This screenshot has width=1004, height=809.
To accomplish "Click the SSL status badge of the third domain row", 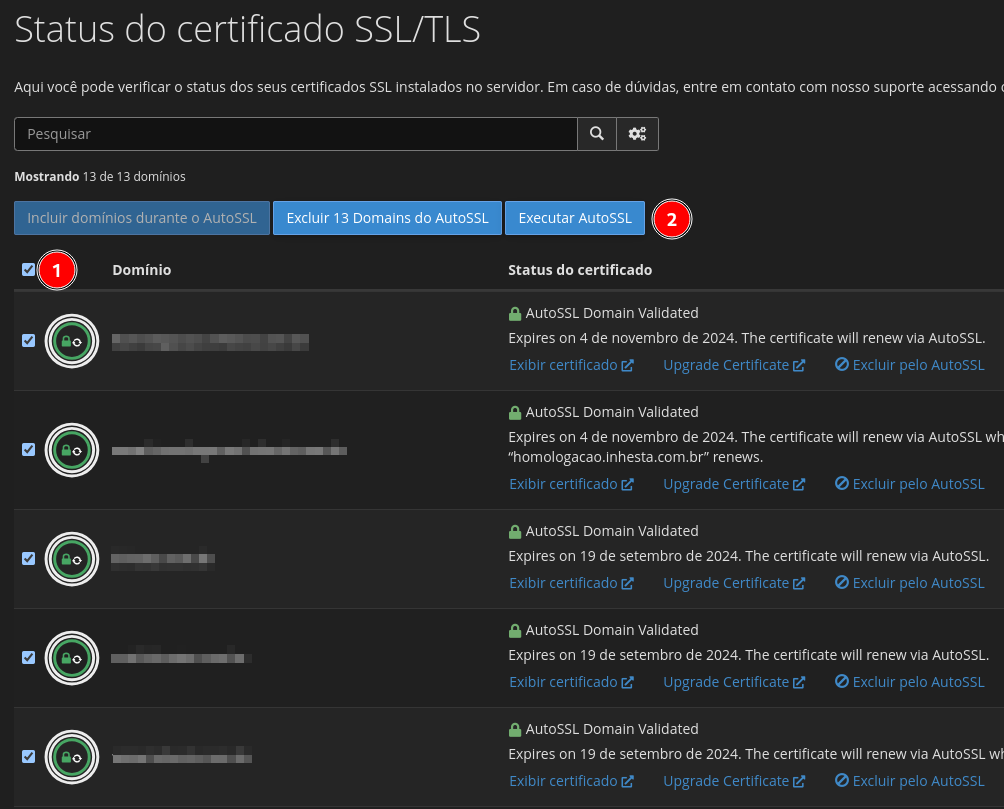I will click(x=72, y=559).
